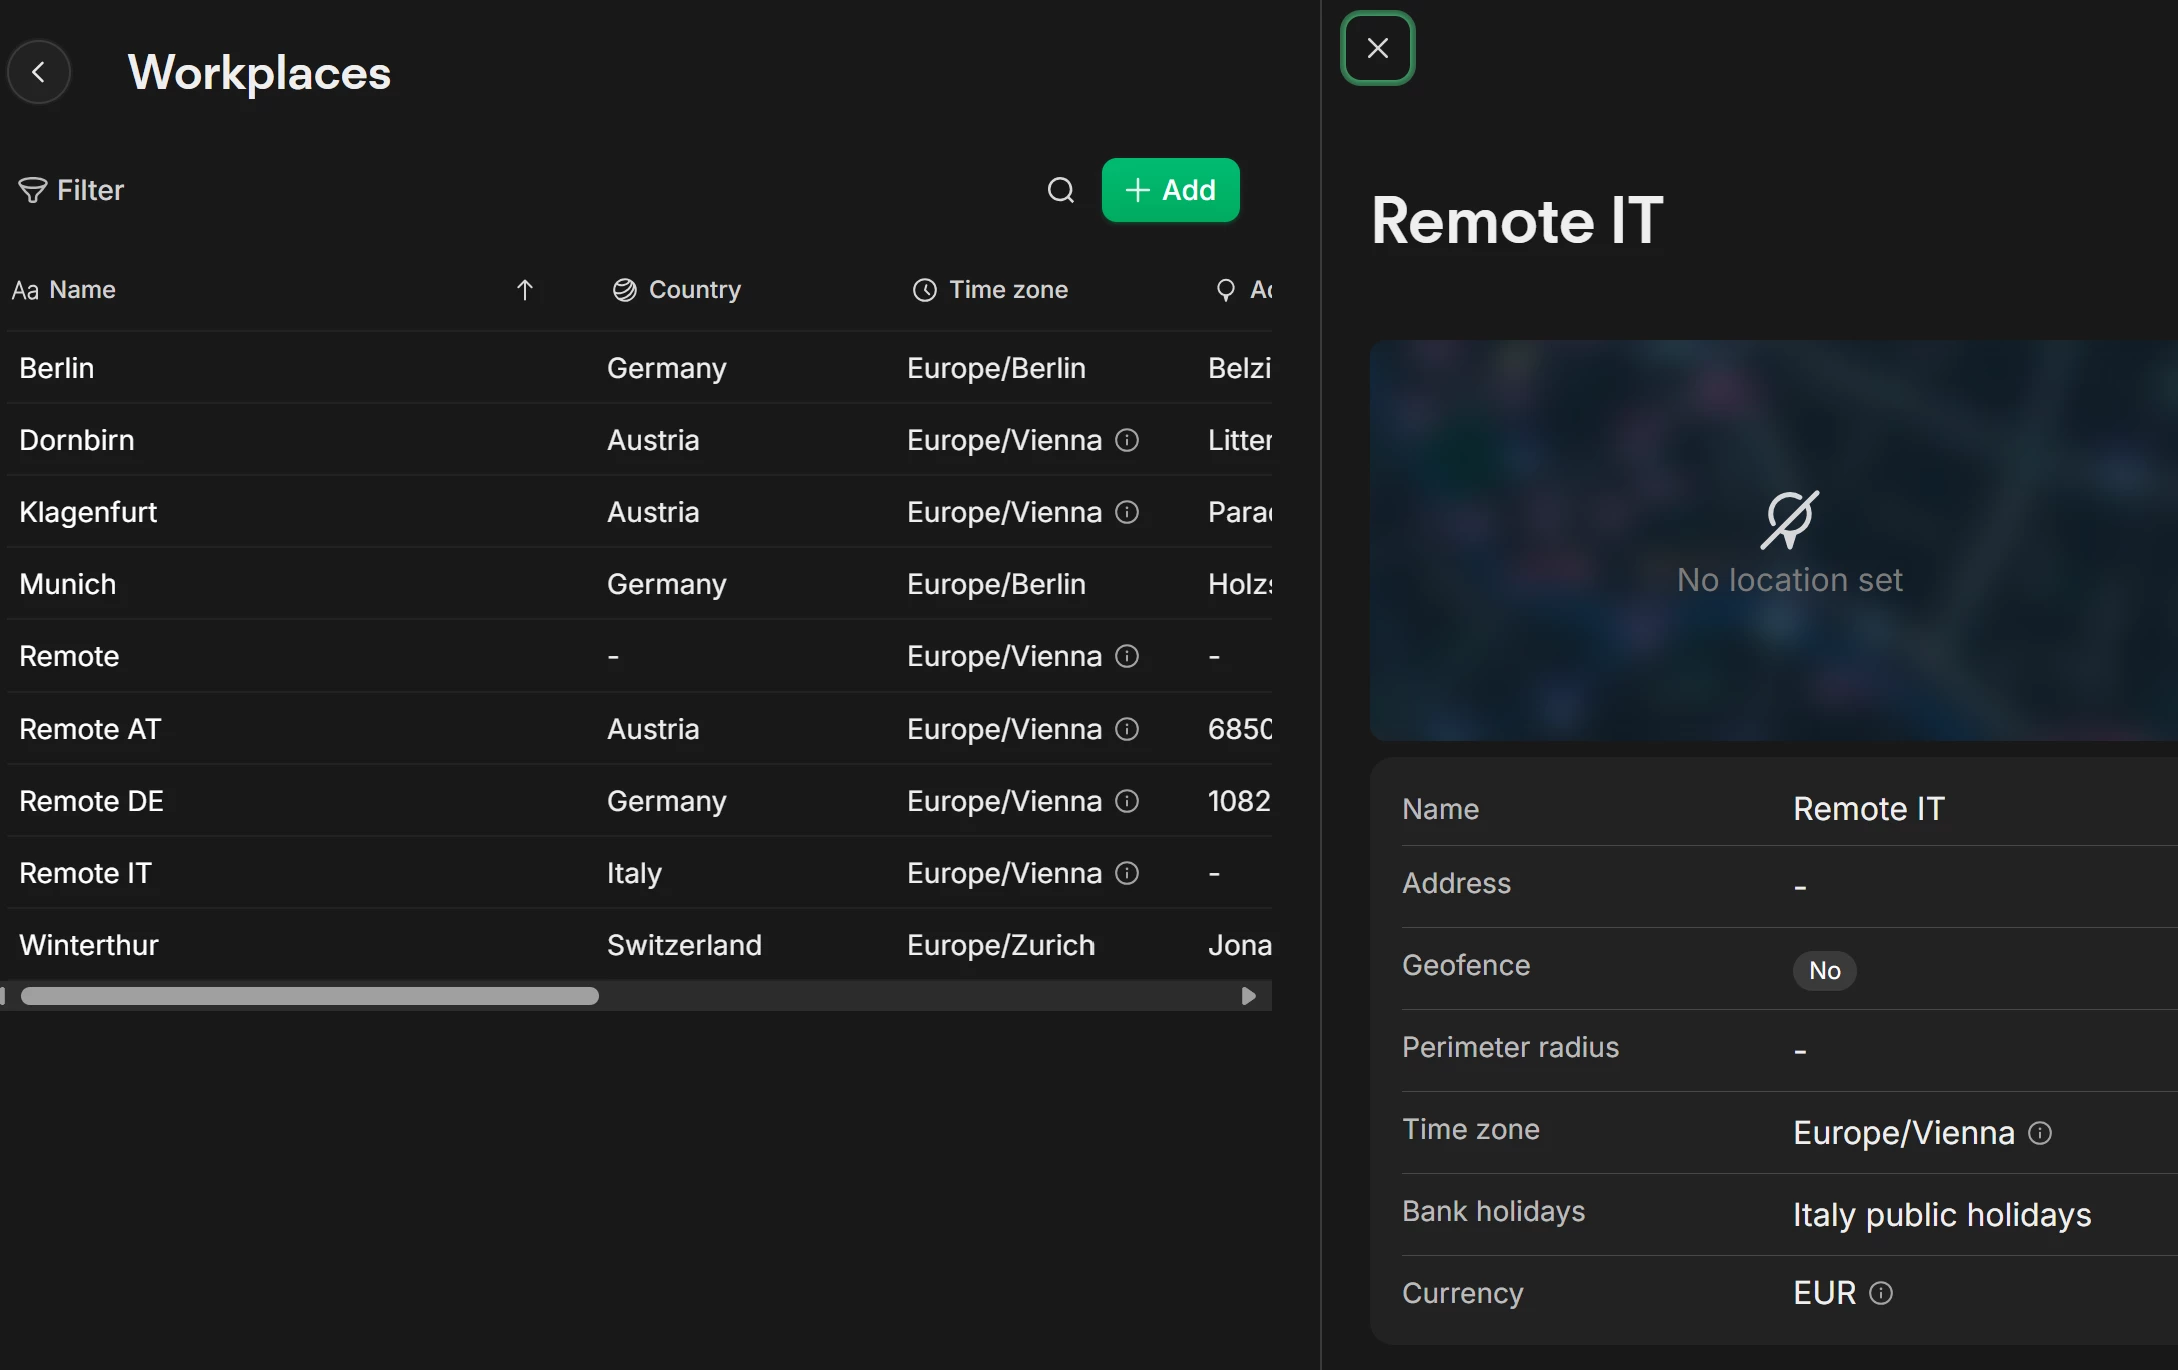
Task: Click the location pin icon in the header
Action: click(x=1225, y=290)
